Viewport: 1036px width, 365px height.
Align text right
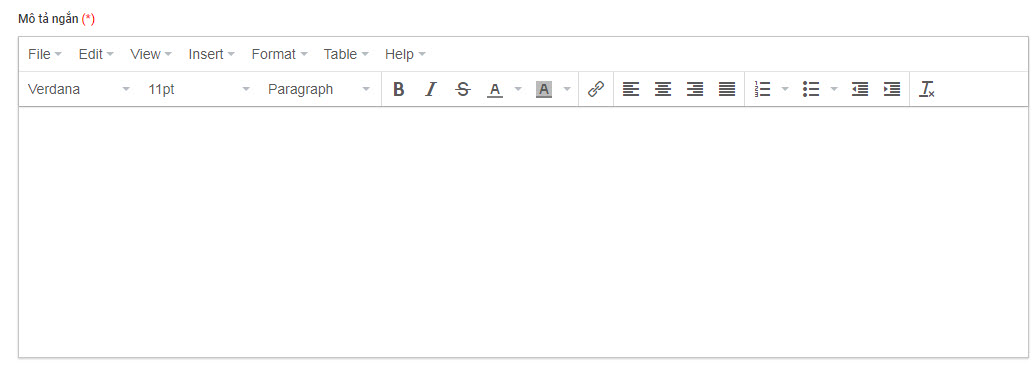(695, 89)
